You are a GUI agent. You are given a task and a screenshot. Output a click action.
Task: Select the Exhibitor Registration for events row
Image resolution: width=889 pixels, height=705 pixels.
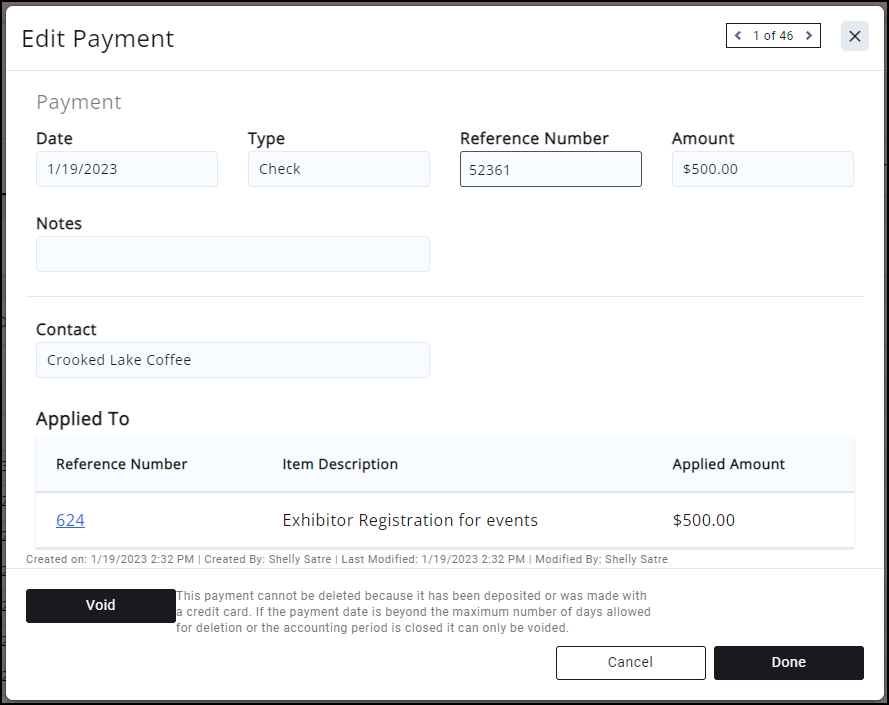tap(410, 520)
